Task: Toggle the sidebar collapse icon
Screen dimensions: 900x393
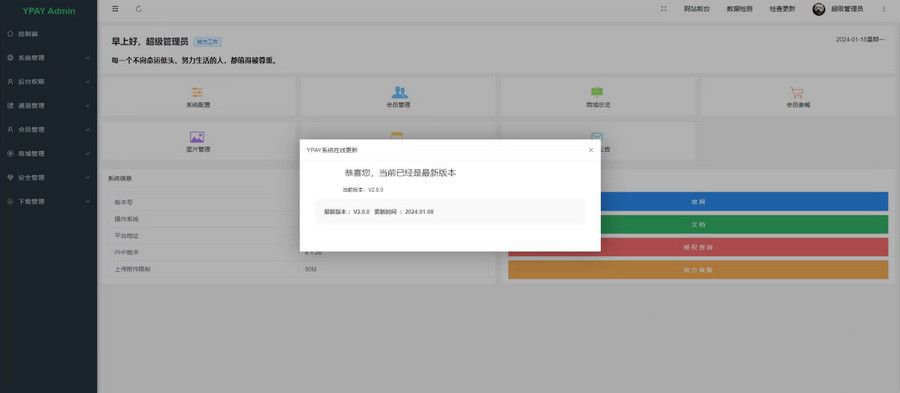Action: point(115,9)
